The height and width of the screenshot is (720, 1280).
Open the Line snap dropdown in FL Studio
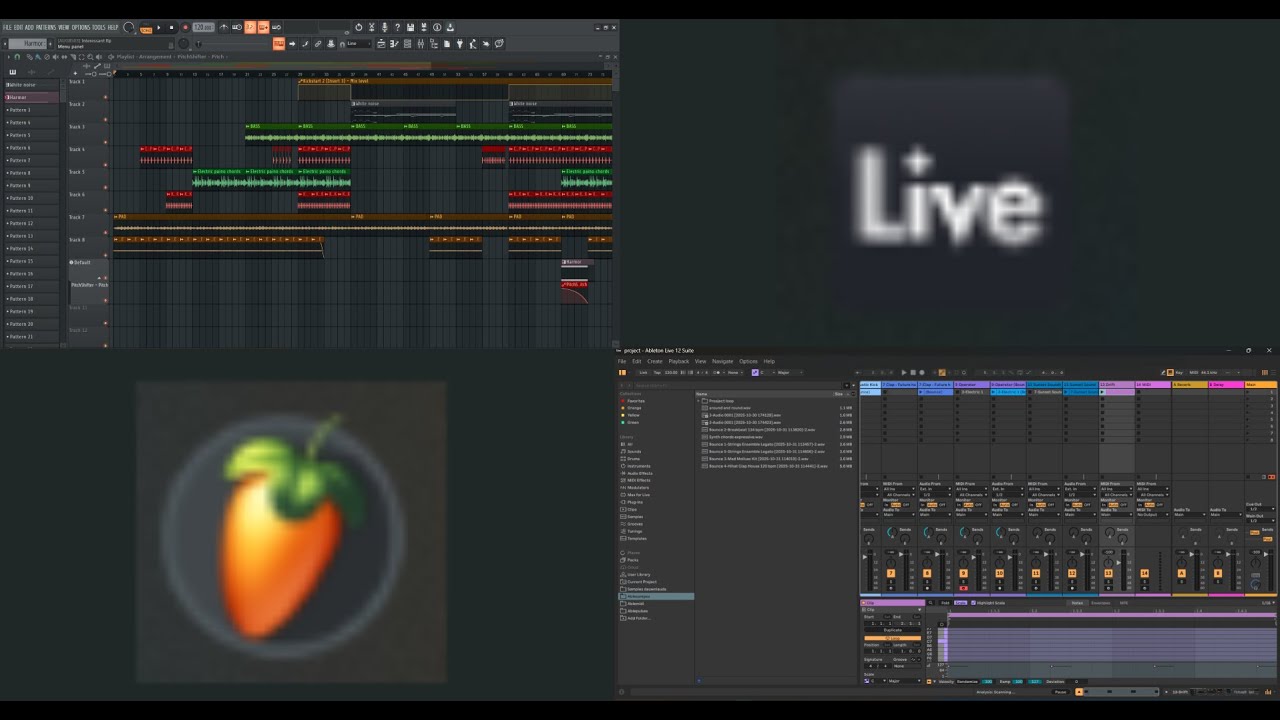358,43
